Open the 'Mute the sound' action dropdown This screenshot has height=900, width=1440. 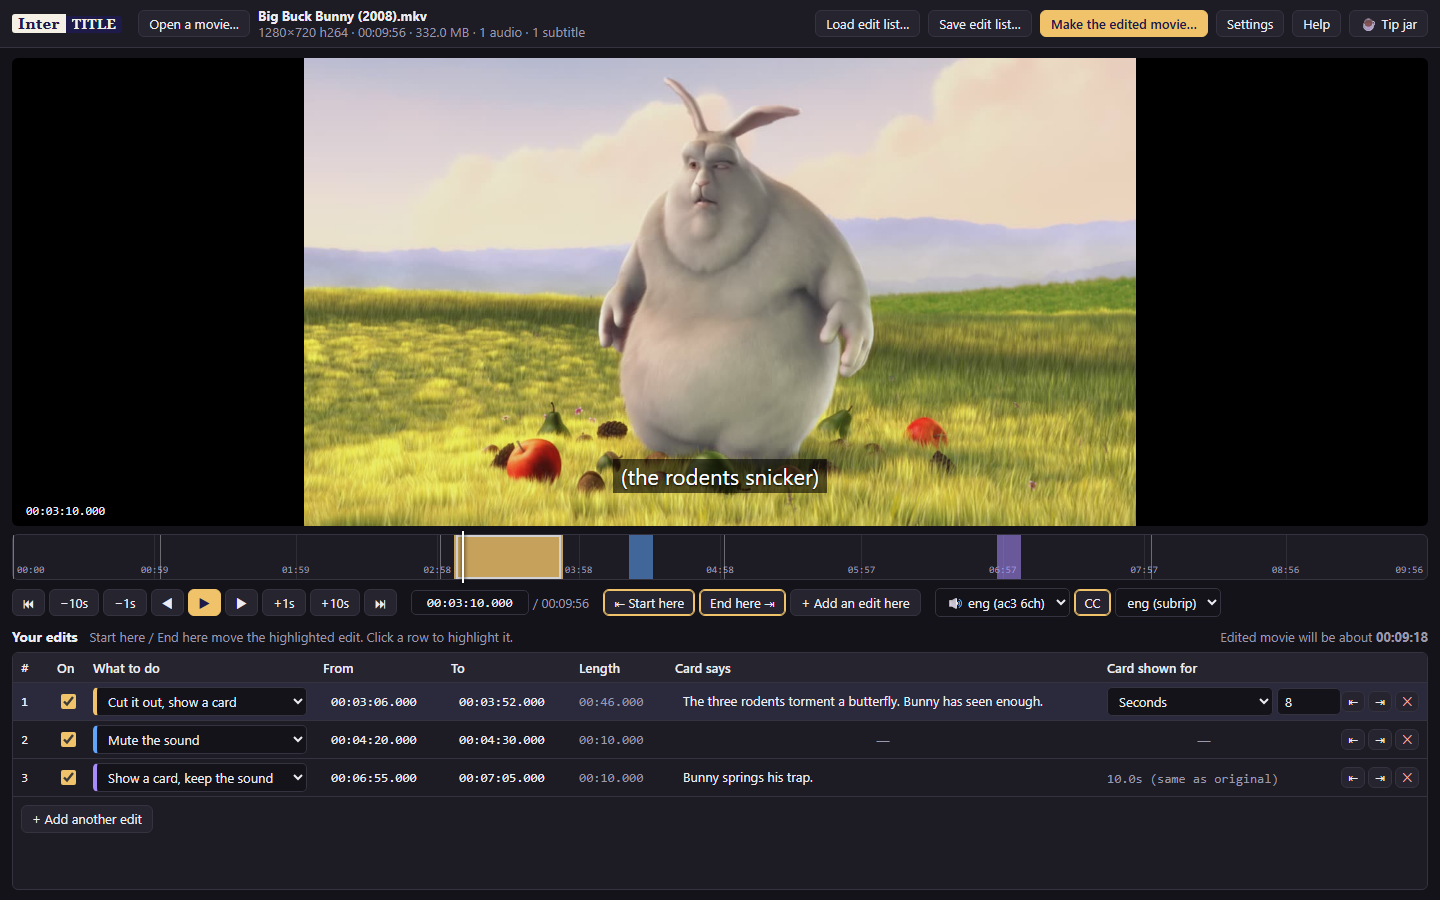(x=200, y=740)
